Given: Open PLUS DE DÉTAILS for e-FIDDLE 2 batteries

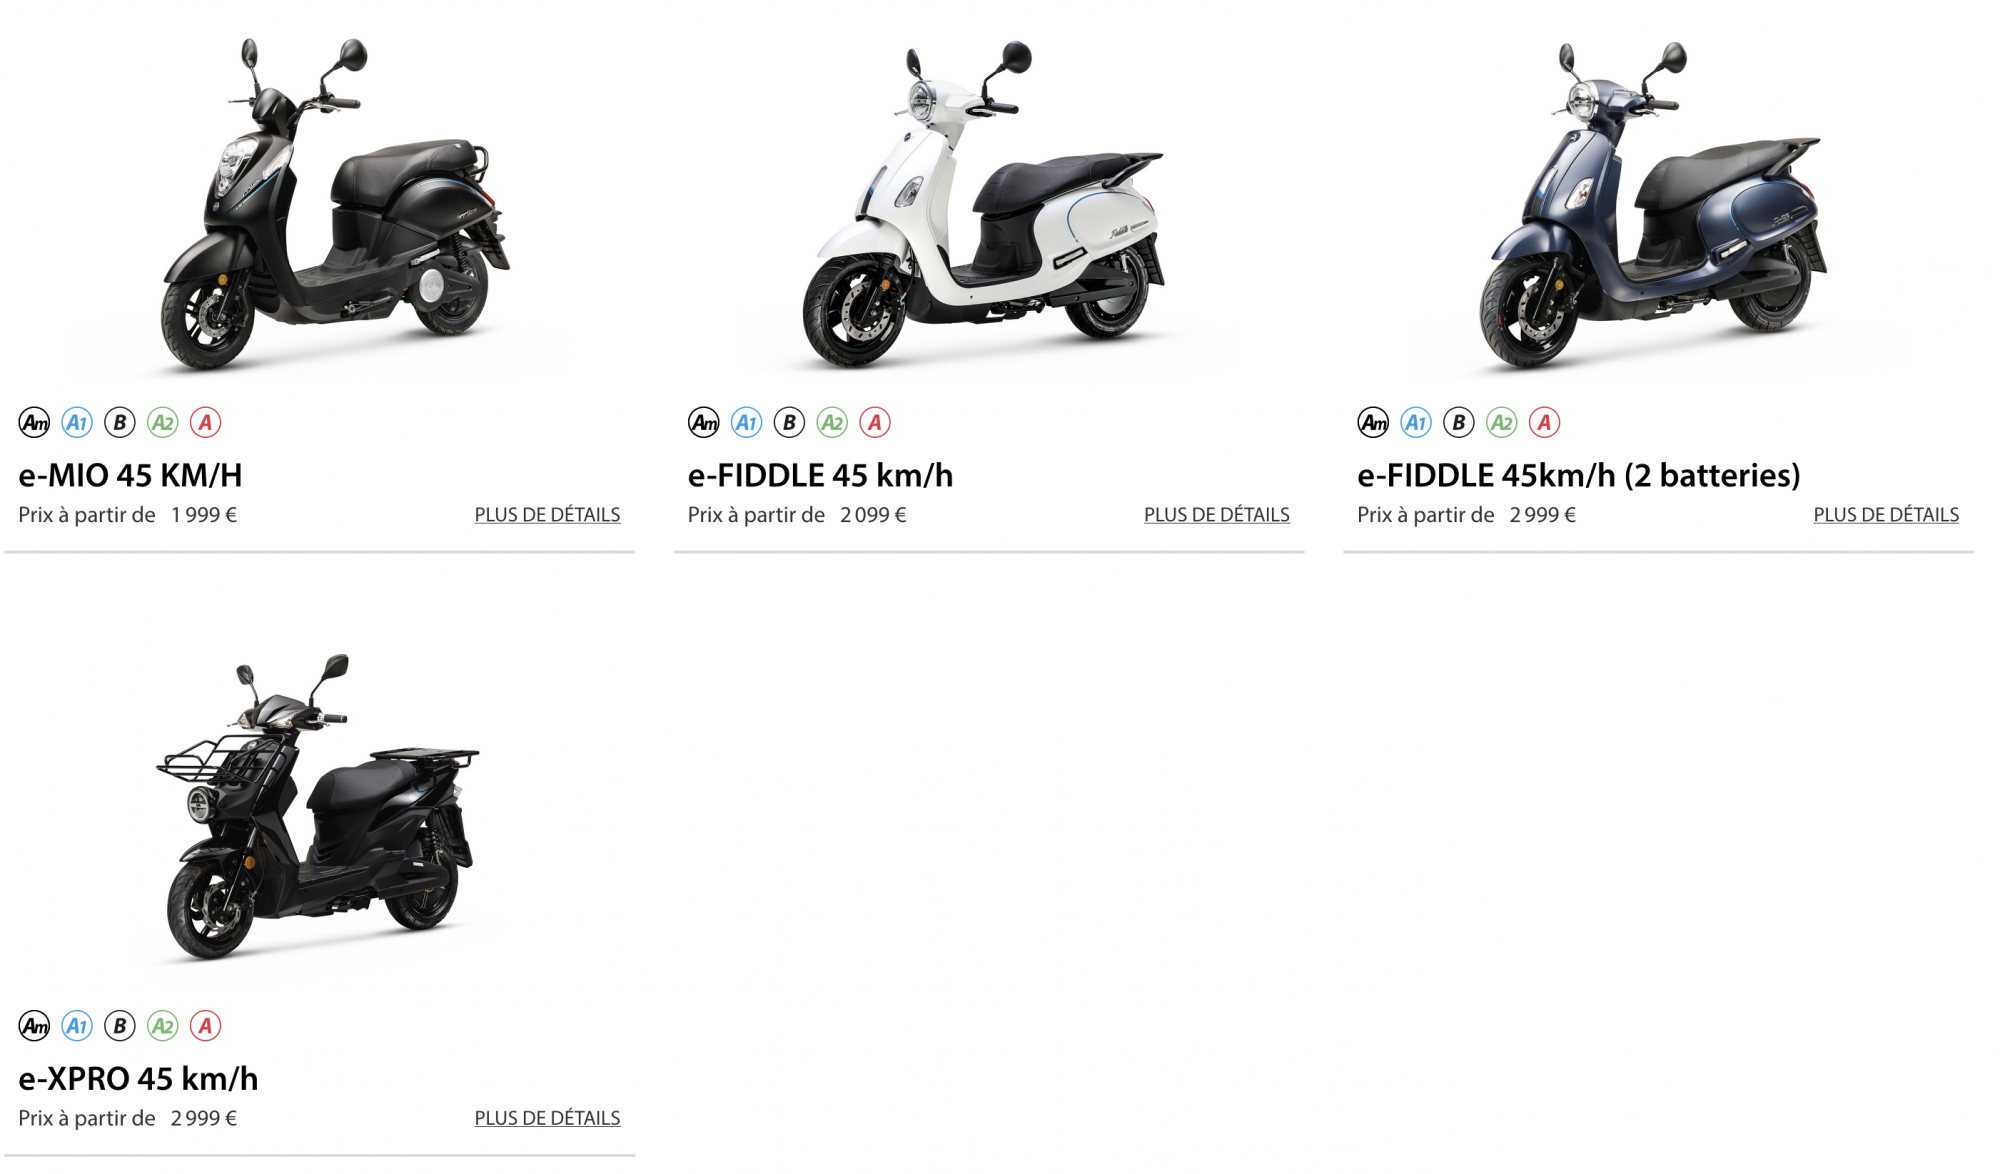Looking at the screenshot, I should [x=1886, y=515].
